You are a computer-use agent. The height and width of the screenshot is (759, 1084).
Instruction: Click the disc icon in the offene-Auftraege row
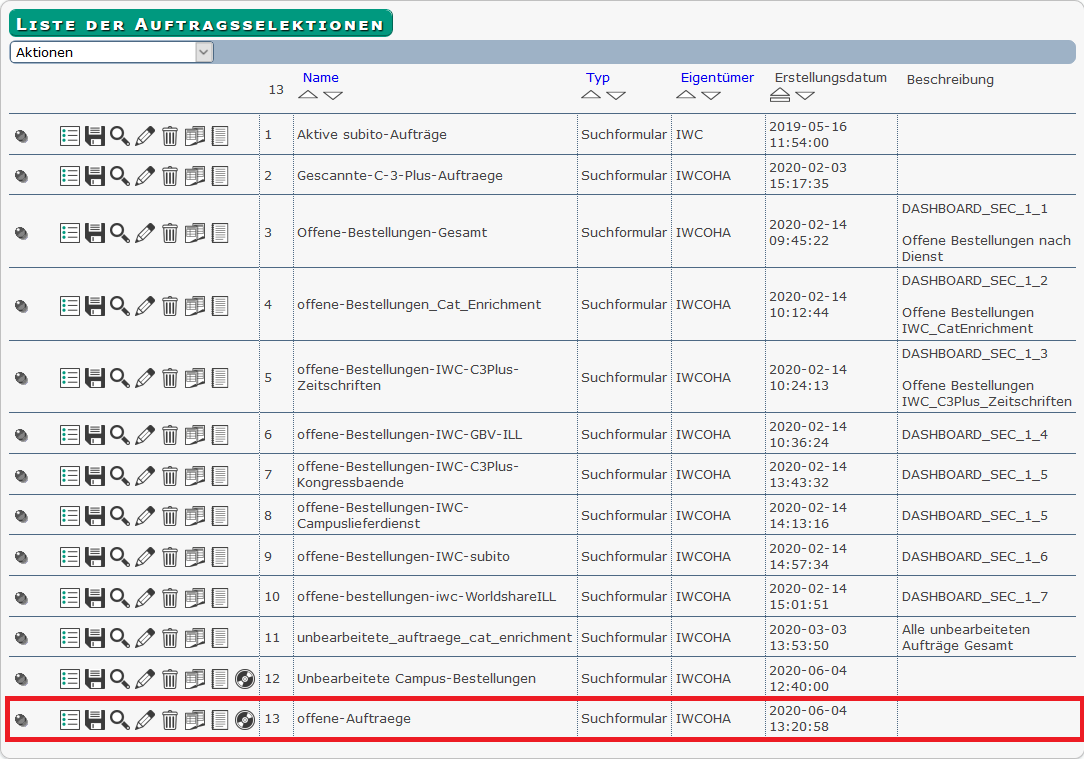pyautogui.click(x=245, y=719)
